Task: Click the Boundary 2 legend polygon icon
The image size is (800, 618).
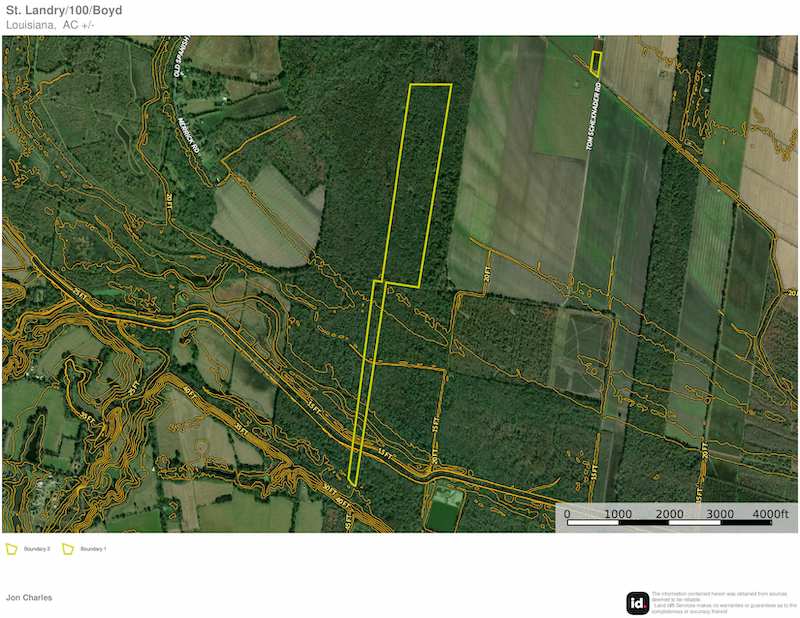Action: pos(12,549)
